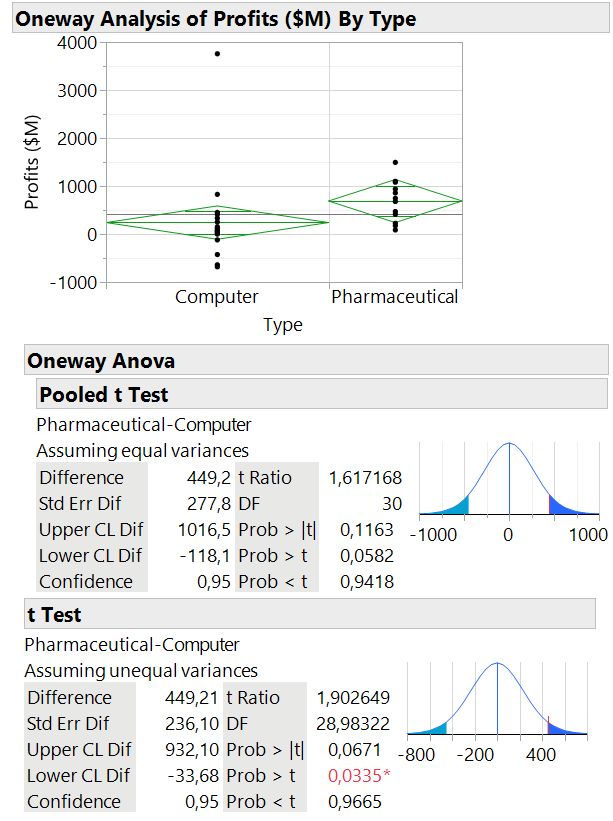Select the Profits ($M) y-axis title

click(35, 162)
